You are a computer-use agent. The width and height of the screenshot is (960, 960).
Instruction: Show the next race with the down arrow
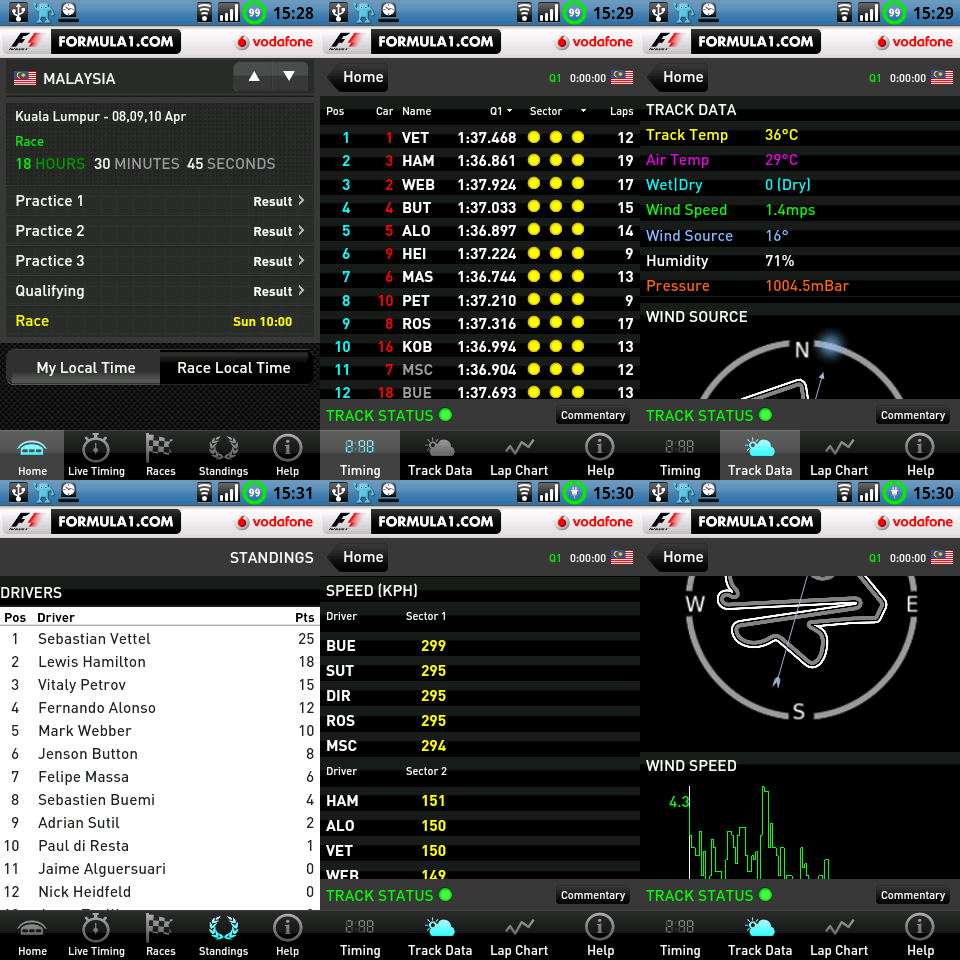pos(289,77)
